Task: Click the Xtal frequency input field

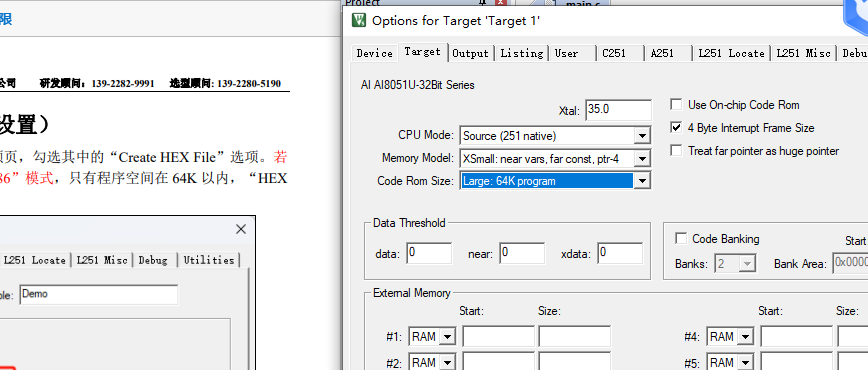Action: point(618,110)
